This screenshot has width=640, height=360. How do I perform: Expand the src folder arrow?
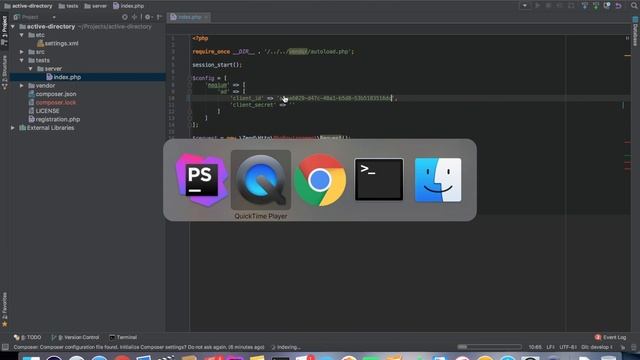22,52
